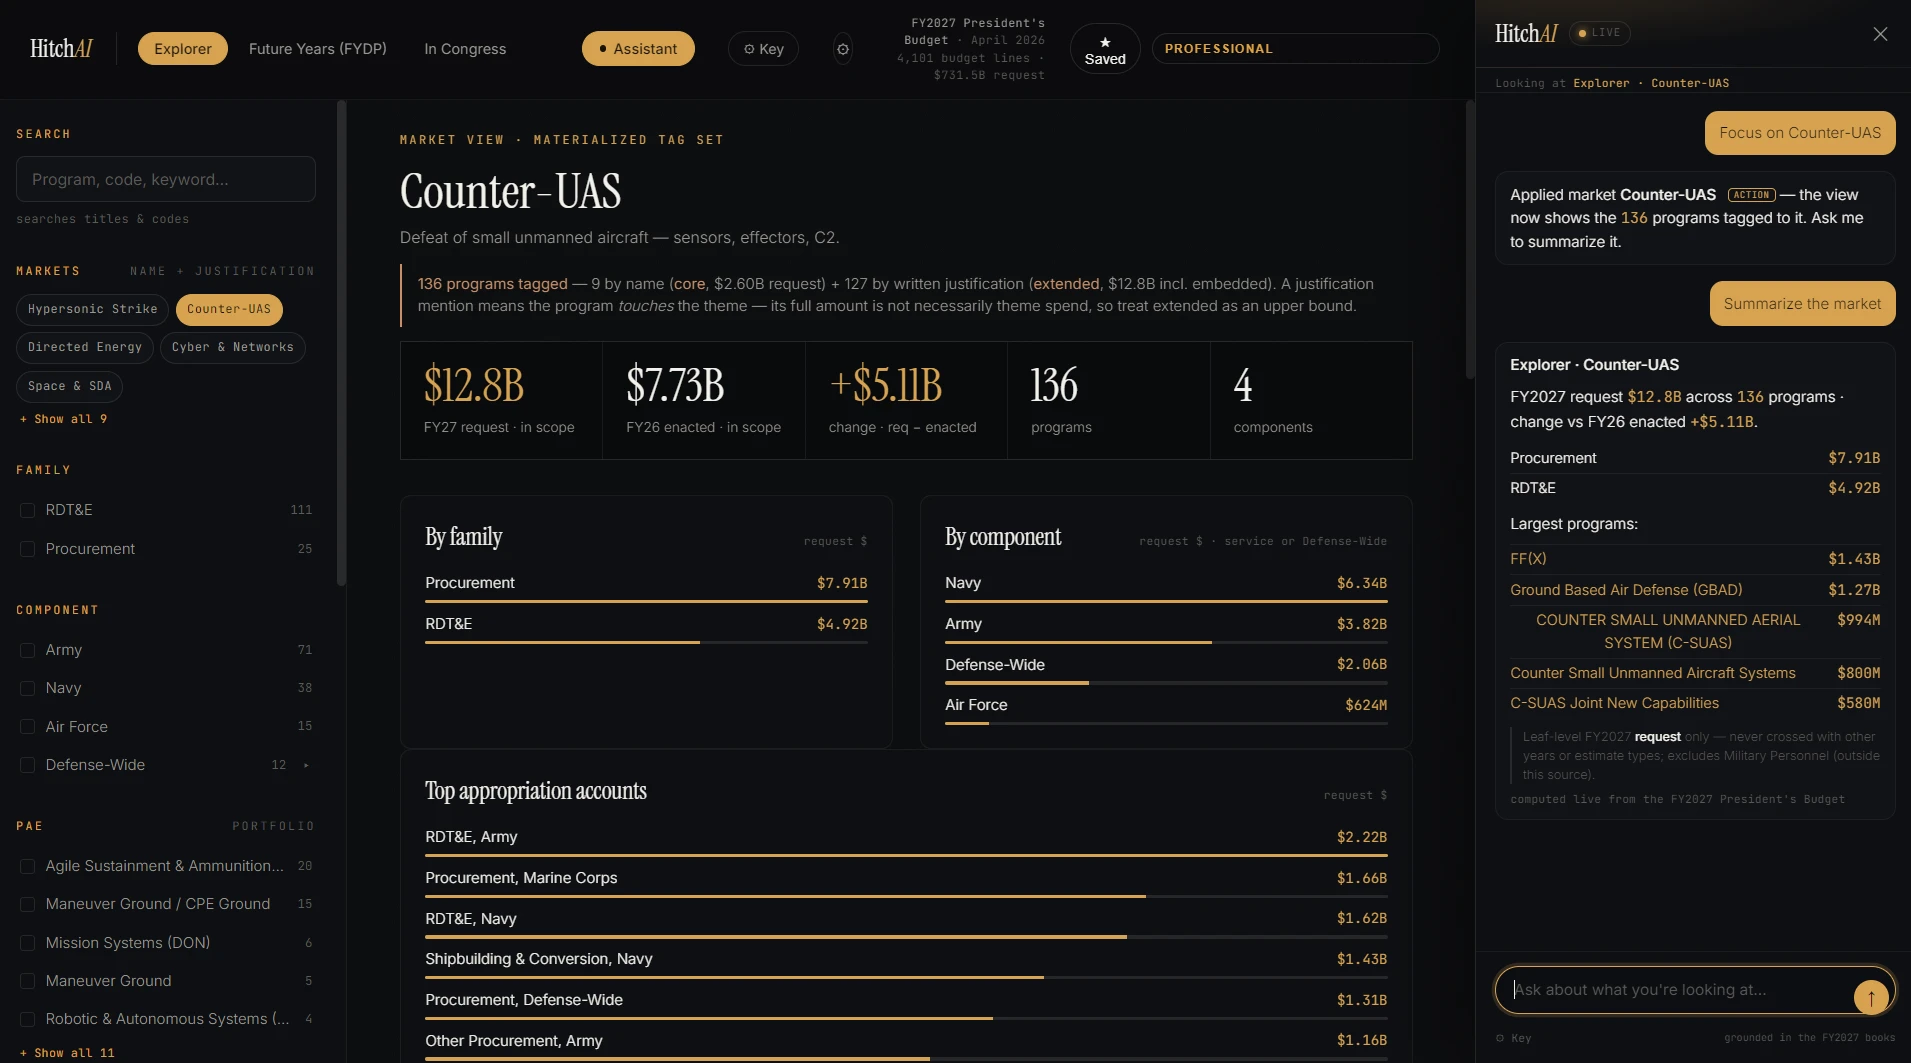Click the send arrow in assistant input
This screenshot has height=1063, width=1911.
click(x=1871, y=997)
